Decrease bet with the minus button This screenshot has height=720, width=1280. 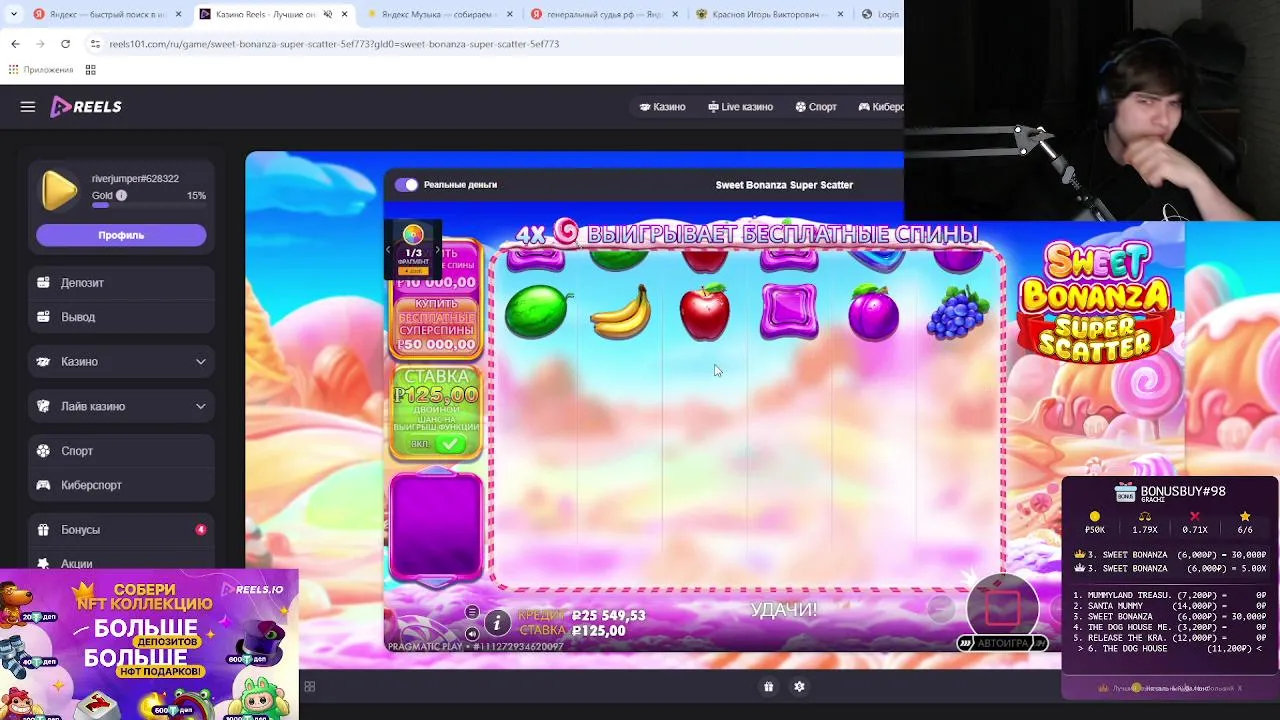click(x=940, y=608)
